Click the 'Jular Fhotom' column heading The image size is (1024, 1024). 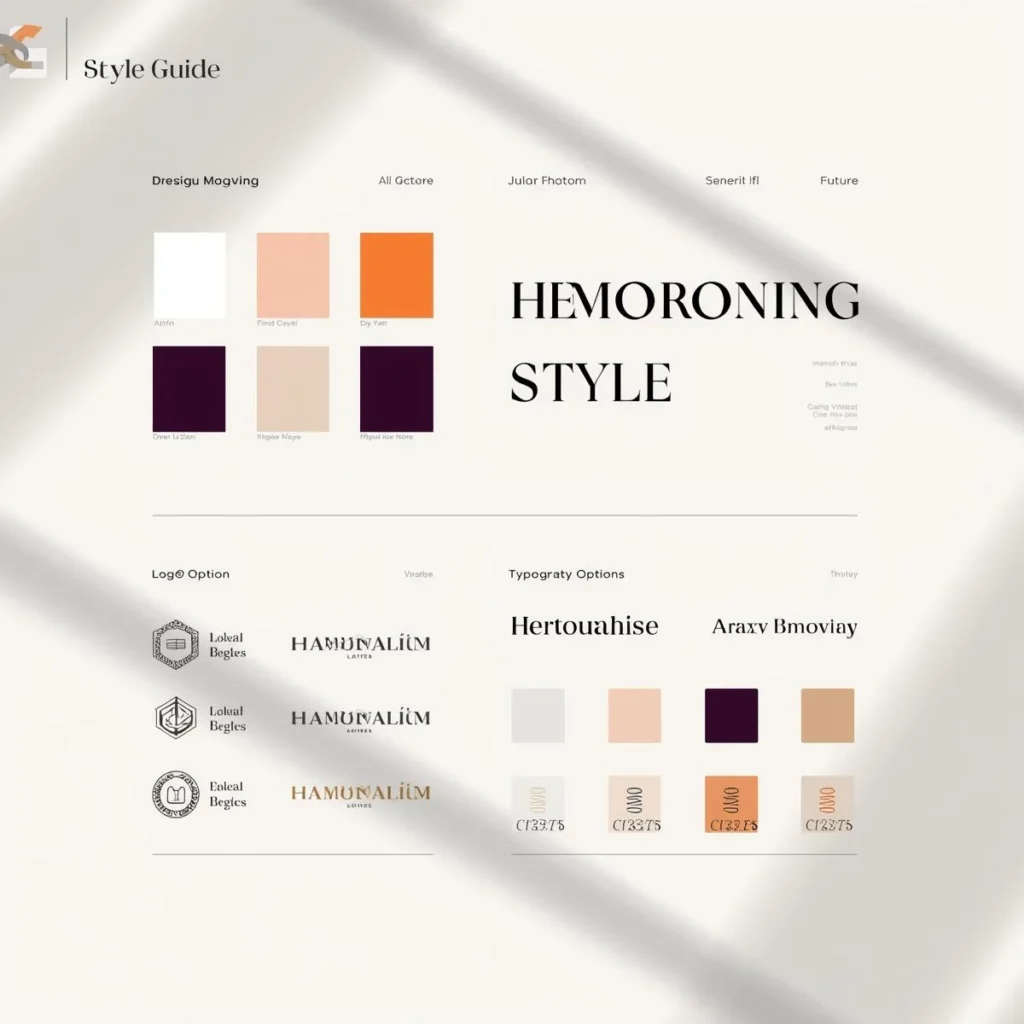[x=546, y=181]
